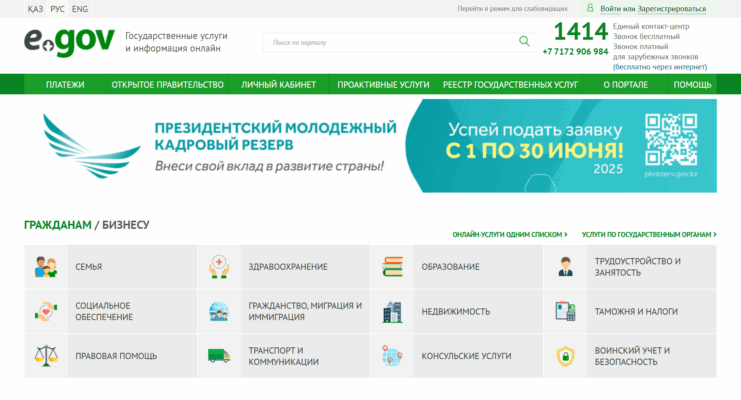Switch language to ENG
The image size is (741, 400).
80,8
